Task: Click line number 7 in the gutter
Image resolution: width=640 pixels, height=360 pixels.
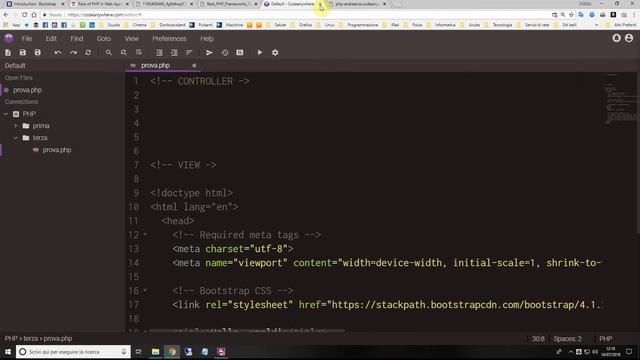Action: pyautogui.click(x=136, y=165)
